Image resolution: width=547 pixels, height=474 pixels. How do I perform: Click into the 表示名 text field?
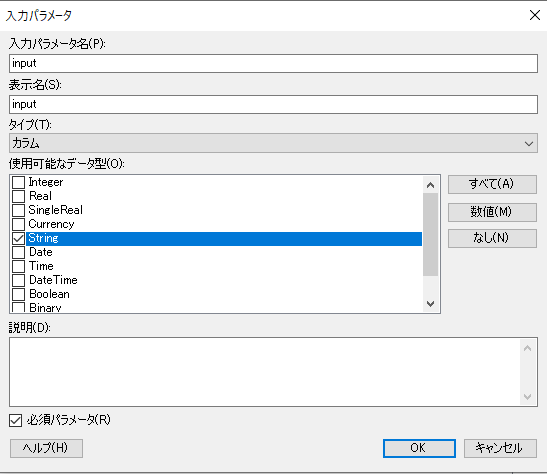click(x=273, y=104)
